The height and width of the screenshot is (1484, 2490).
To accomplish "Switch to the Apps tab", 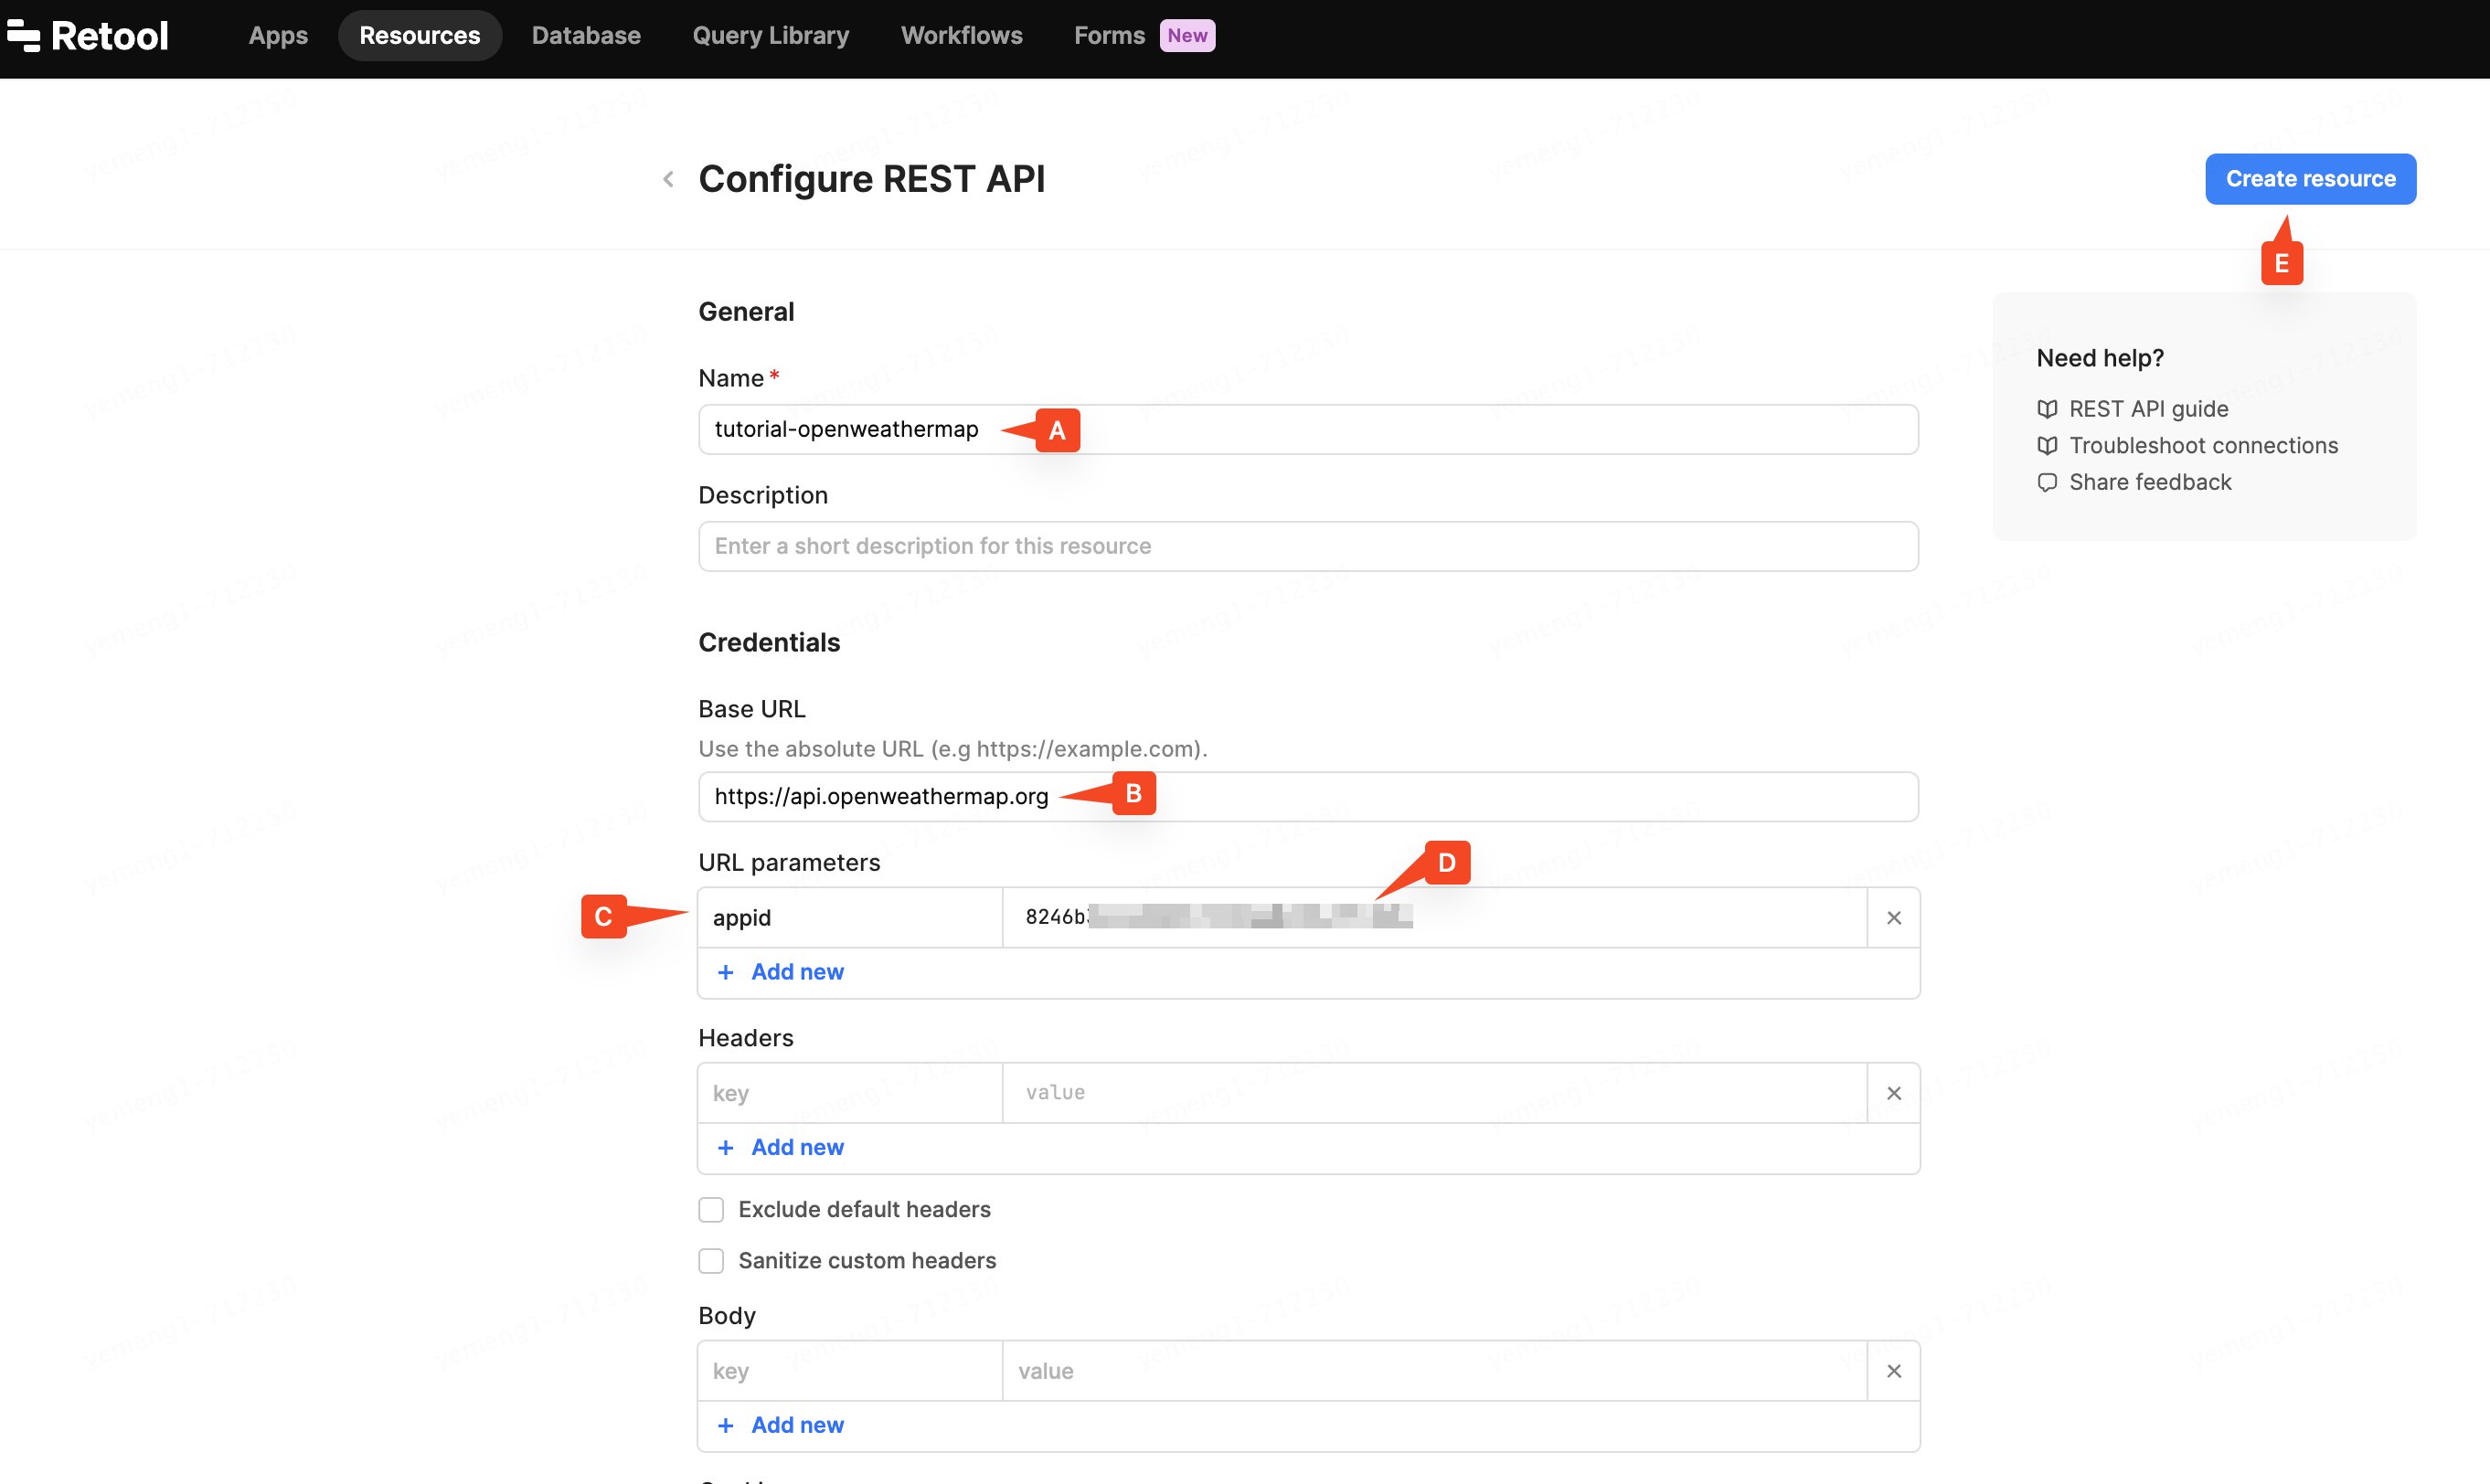I will 278,36.
